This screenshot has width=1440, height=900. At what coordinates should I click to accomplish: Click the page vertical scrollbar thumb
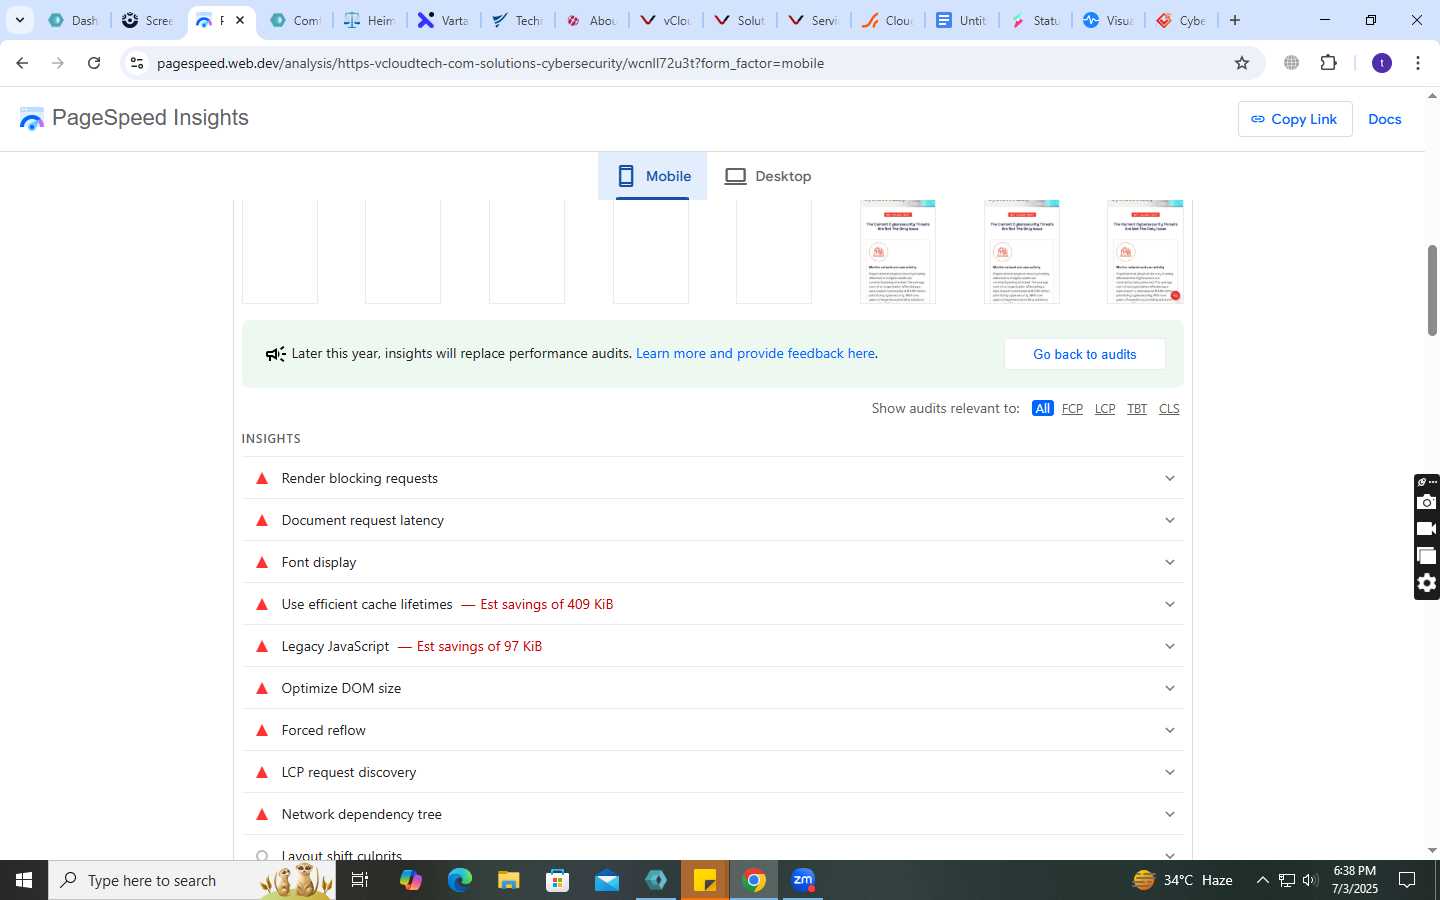1432,290
